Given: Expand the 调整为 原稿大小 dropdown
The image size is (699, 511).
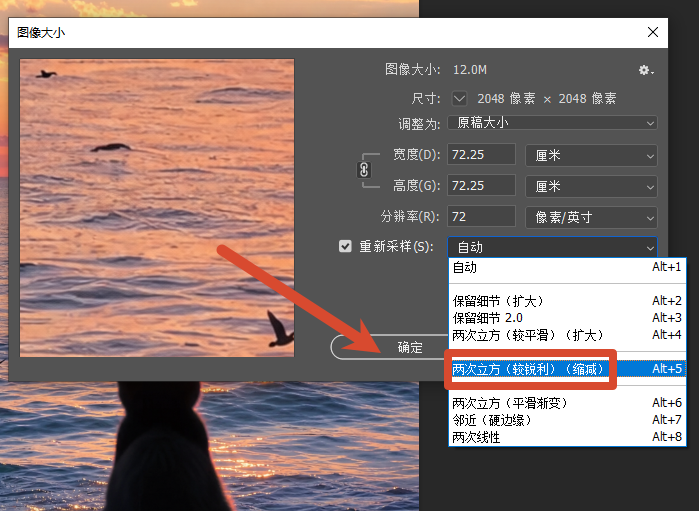Looking at the screenshot, I should pos(552,123).
